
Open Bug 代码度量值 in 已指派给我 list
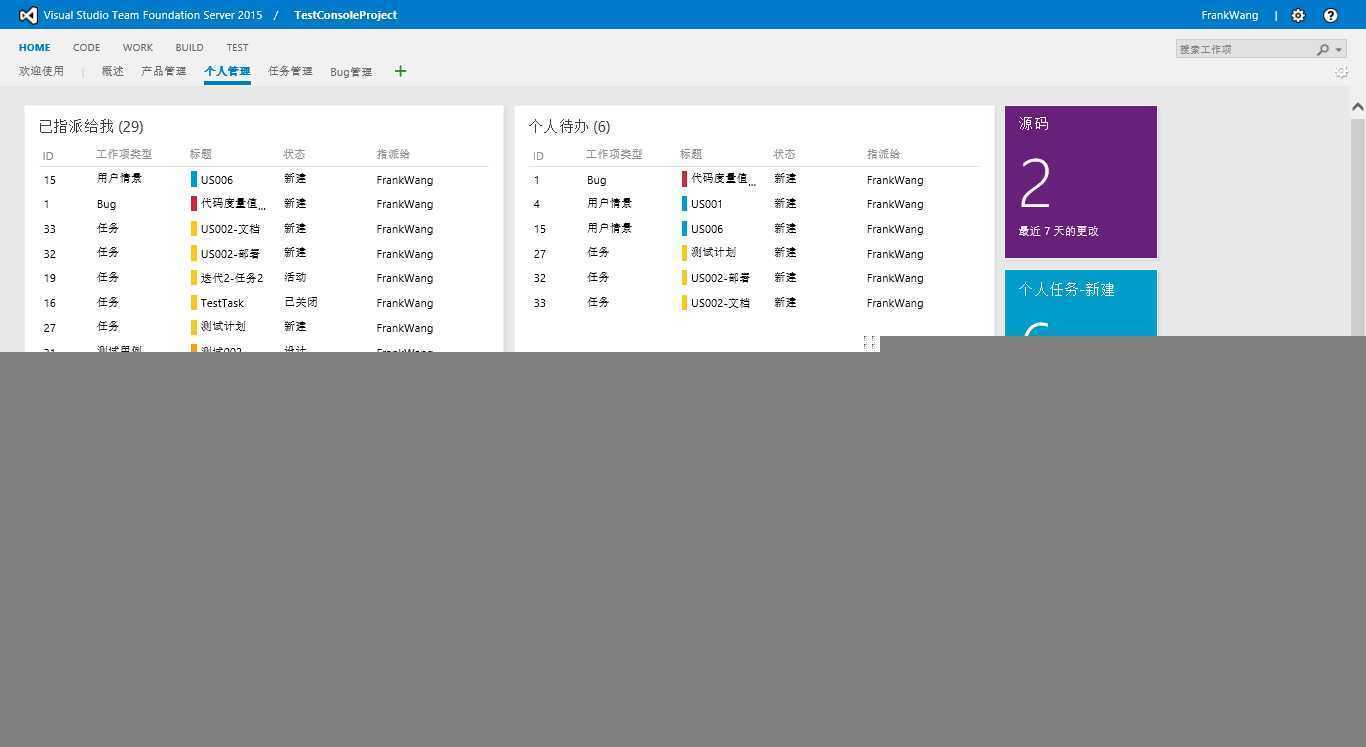pyautogui.click(x=233, y=204)
